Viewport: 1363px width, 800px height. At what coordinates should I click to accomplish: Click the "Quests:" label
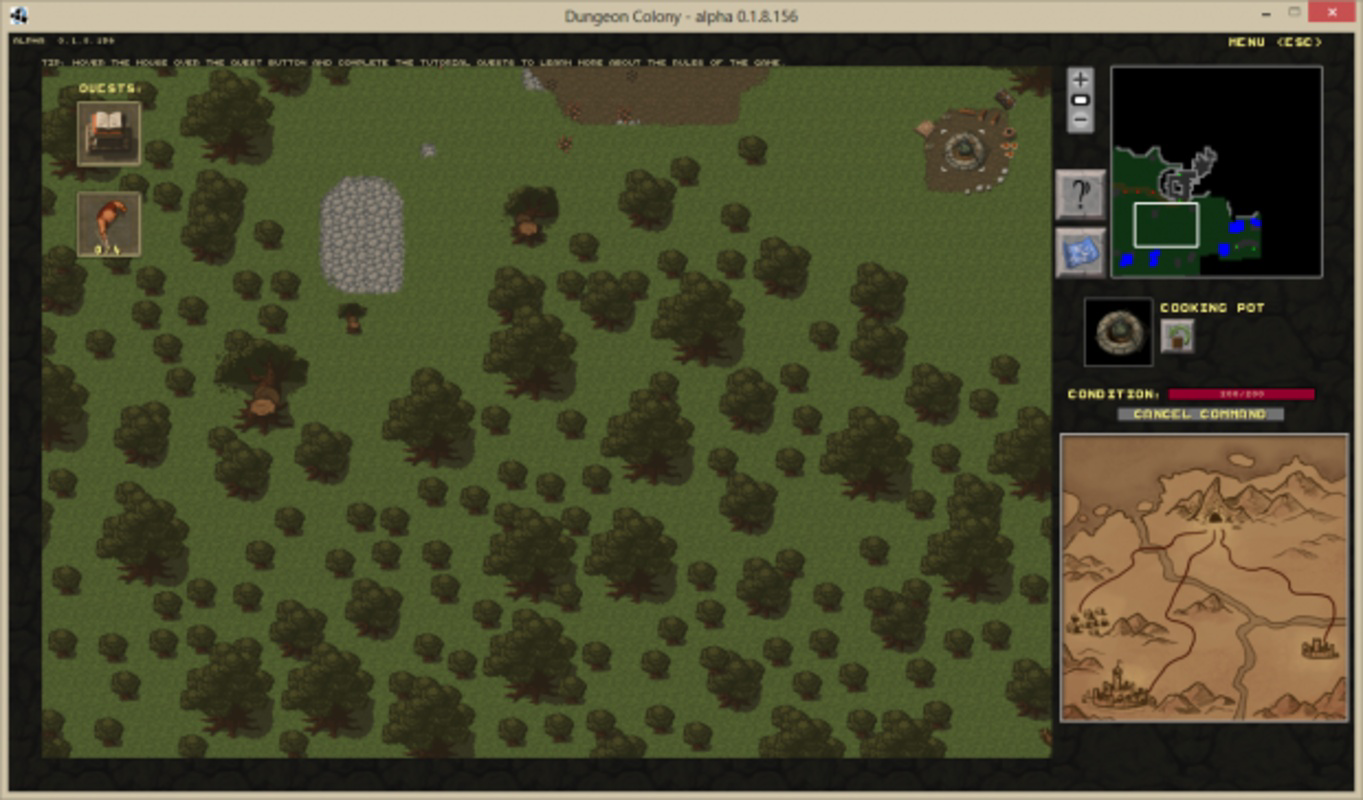tap(110, 88)
